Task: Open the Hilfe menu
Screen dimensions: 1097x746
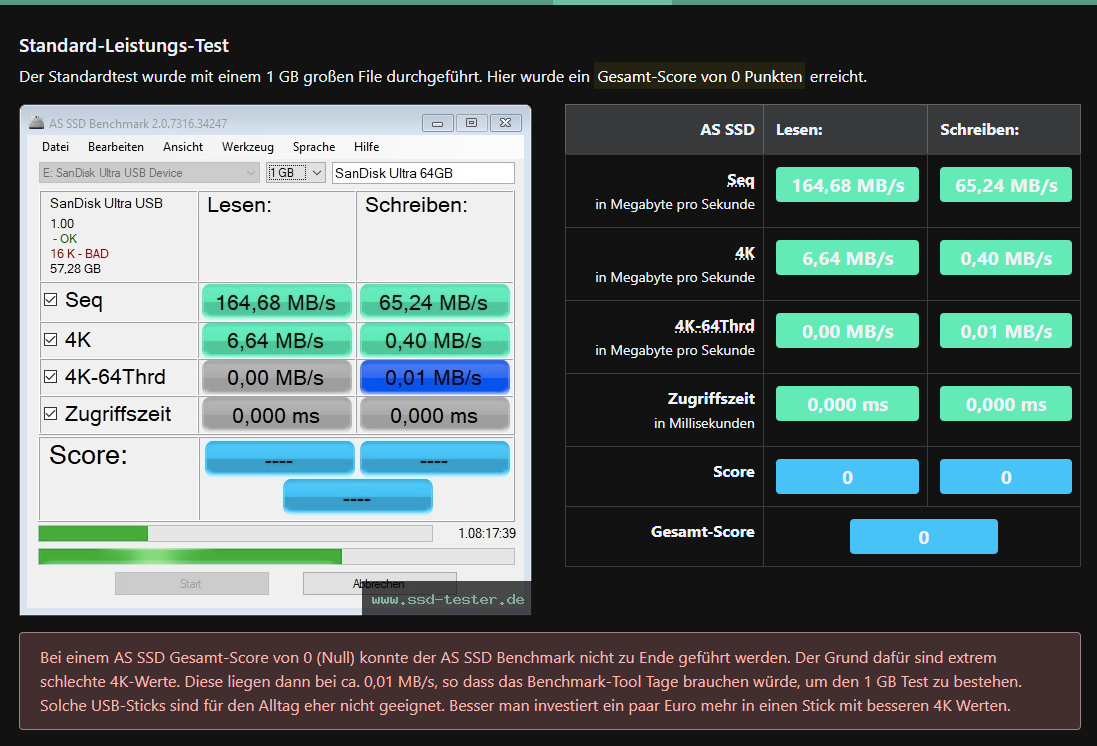Action: click(367, 147)
